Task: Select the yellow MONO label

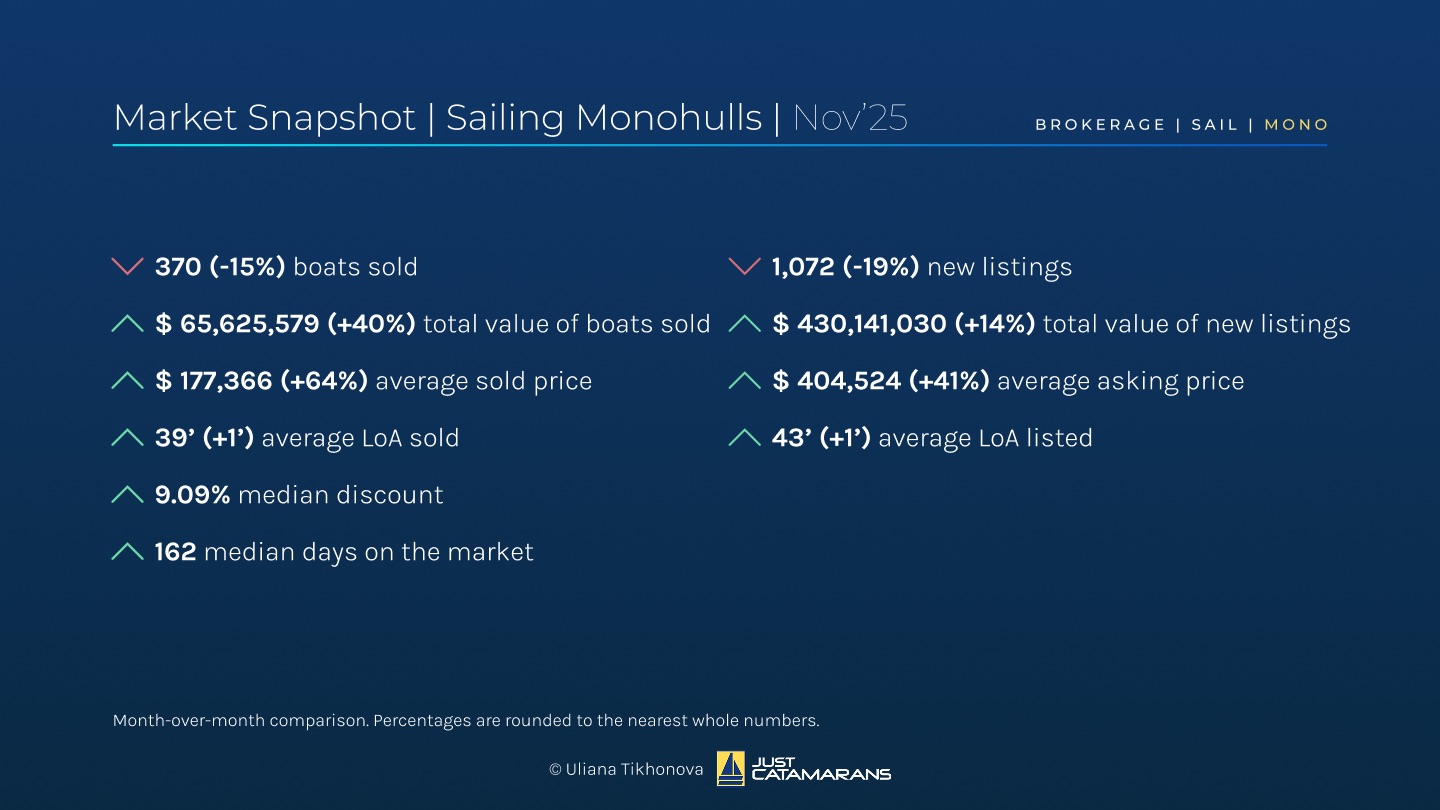Action: 1297,125
